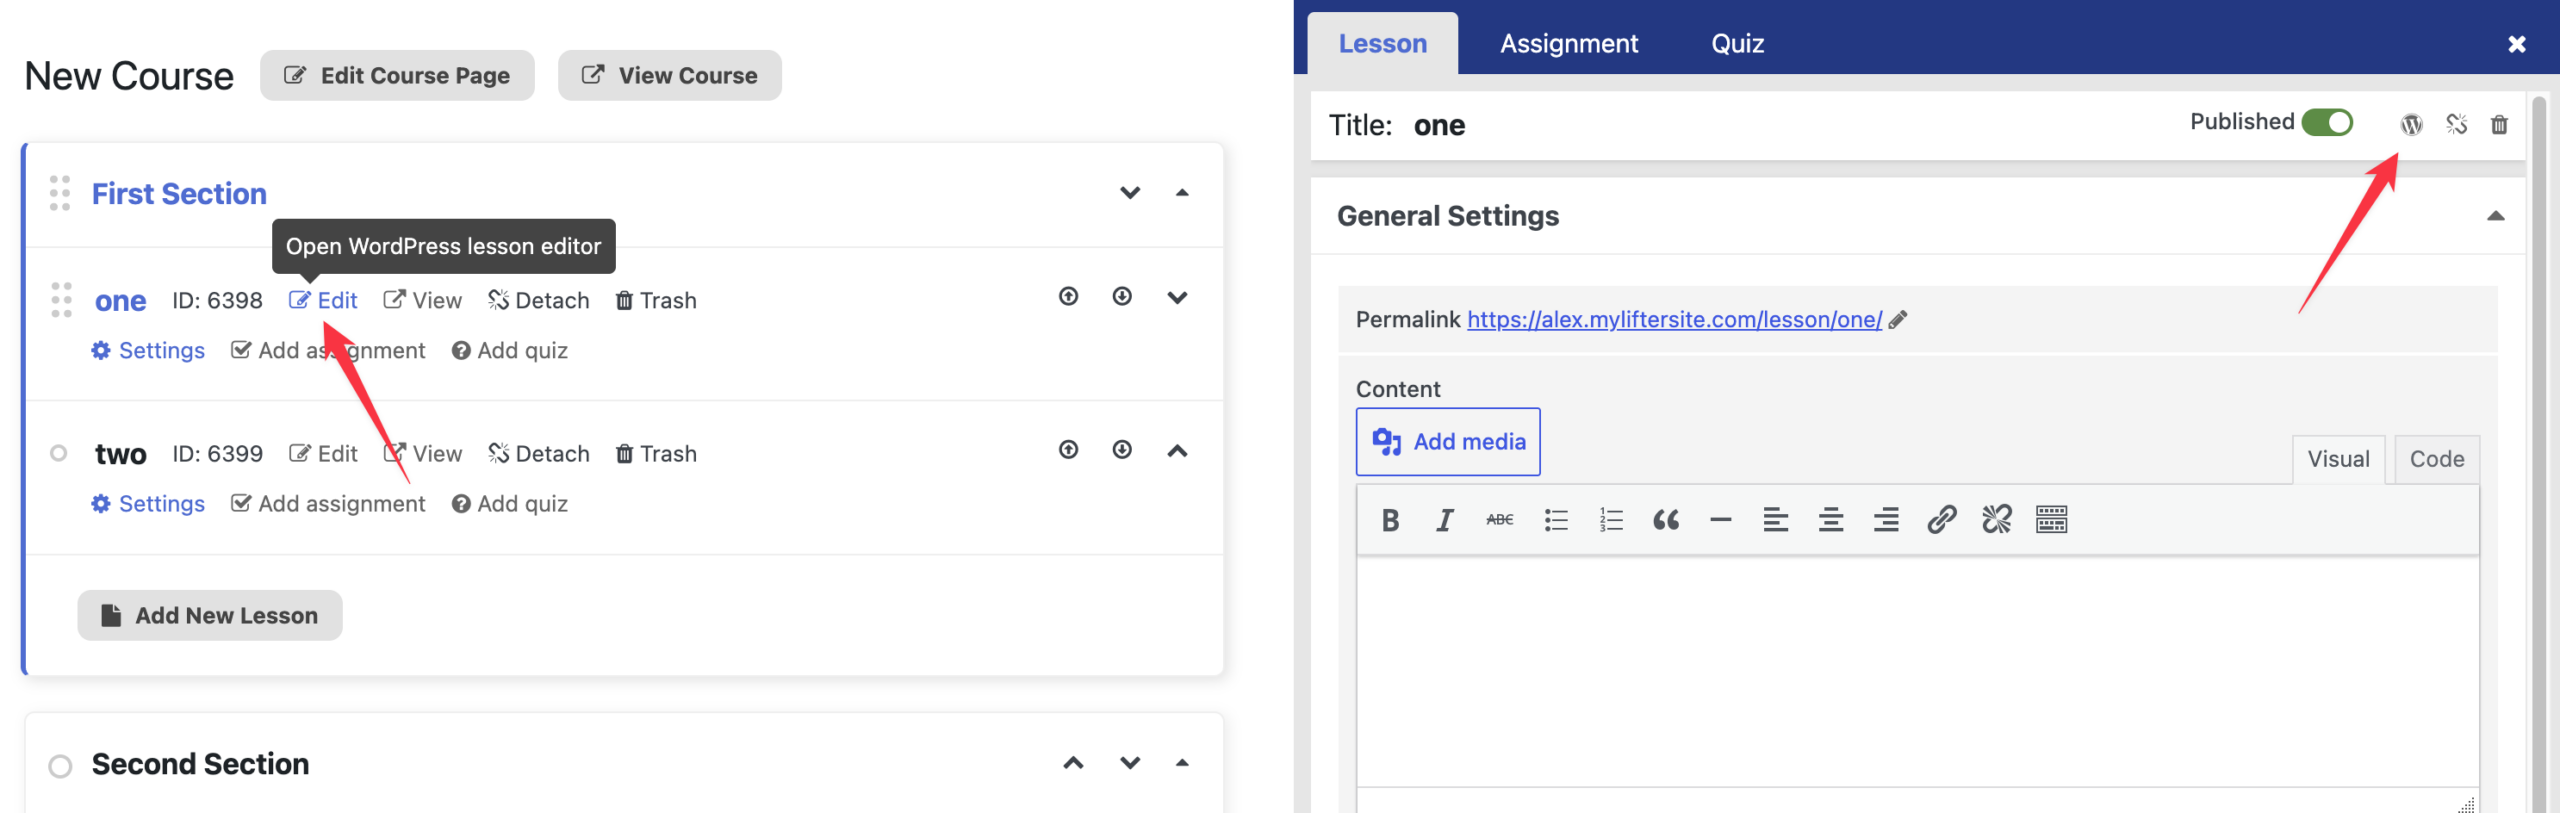This screenshot has width=2560, height=813.
Task: Click View Course button
Action: (670, 76)
